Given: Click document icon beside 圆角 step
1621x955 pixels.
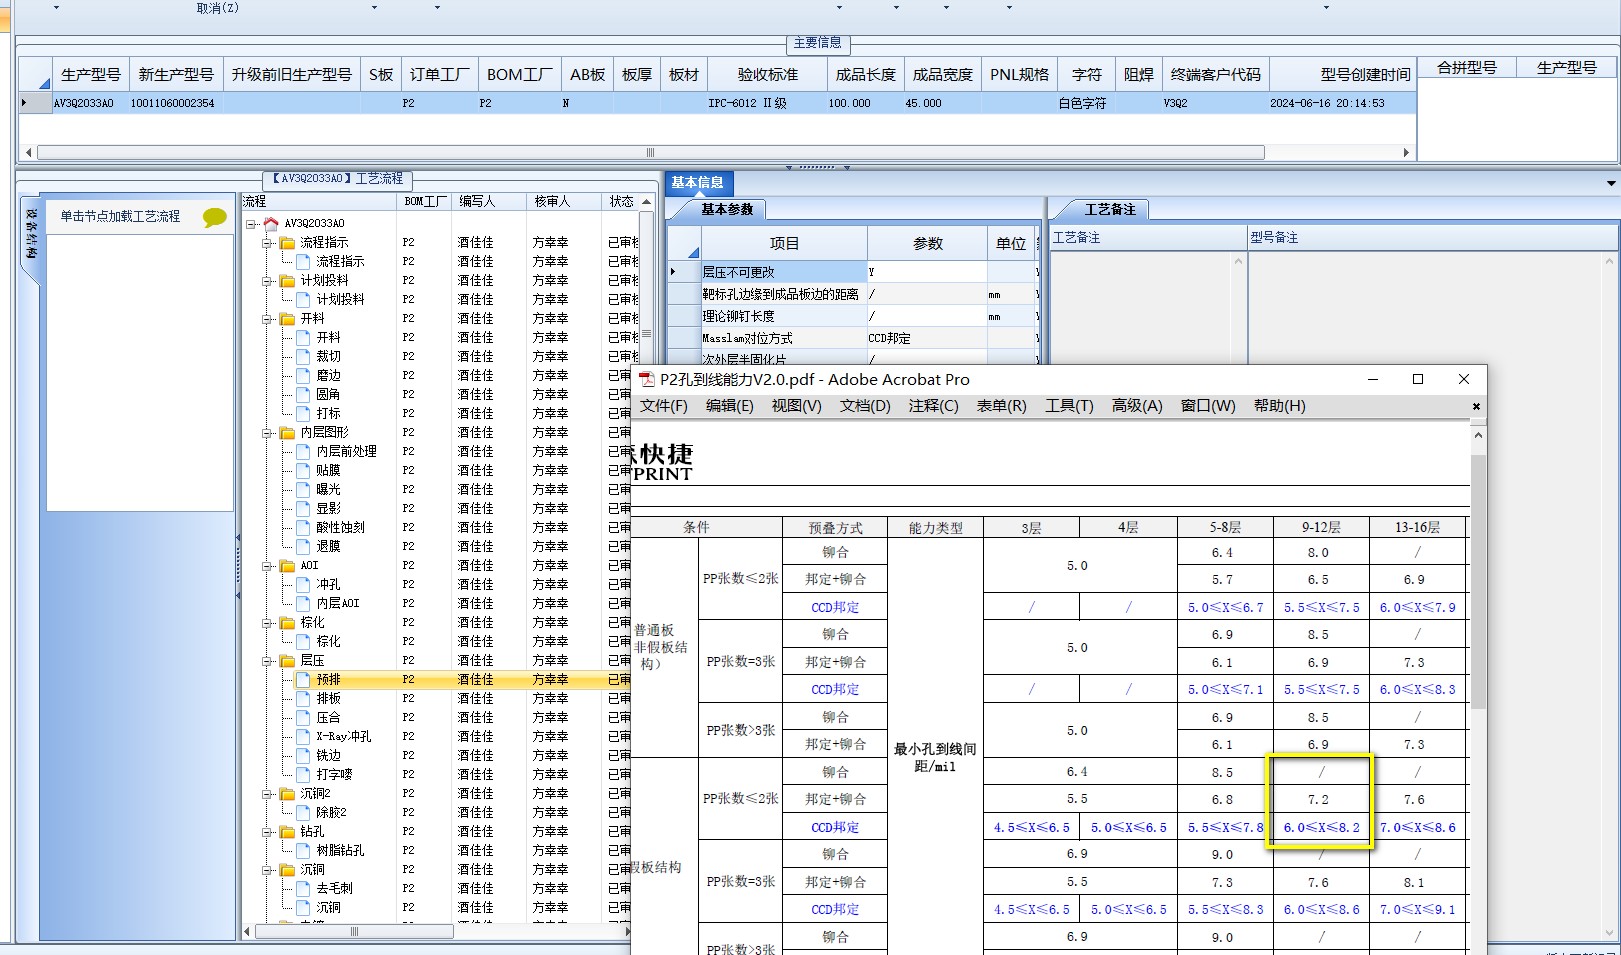Looking at the screenshot, I should (x=304, y=395).
